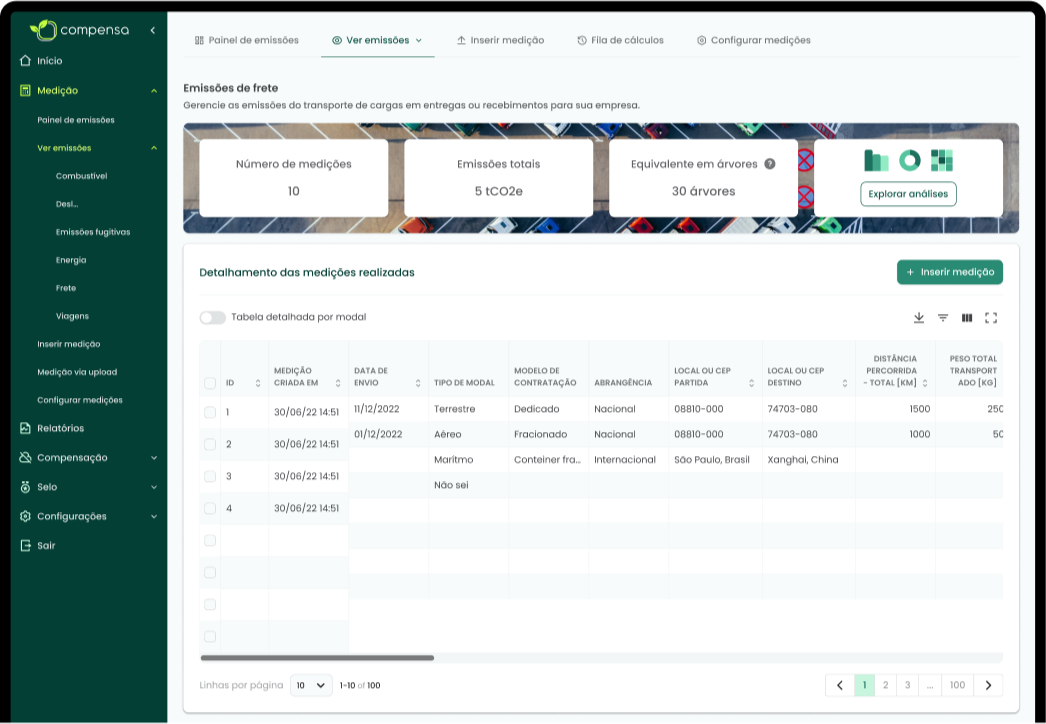Click Sair to log out

pos(46,546)
